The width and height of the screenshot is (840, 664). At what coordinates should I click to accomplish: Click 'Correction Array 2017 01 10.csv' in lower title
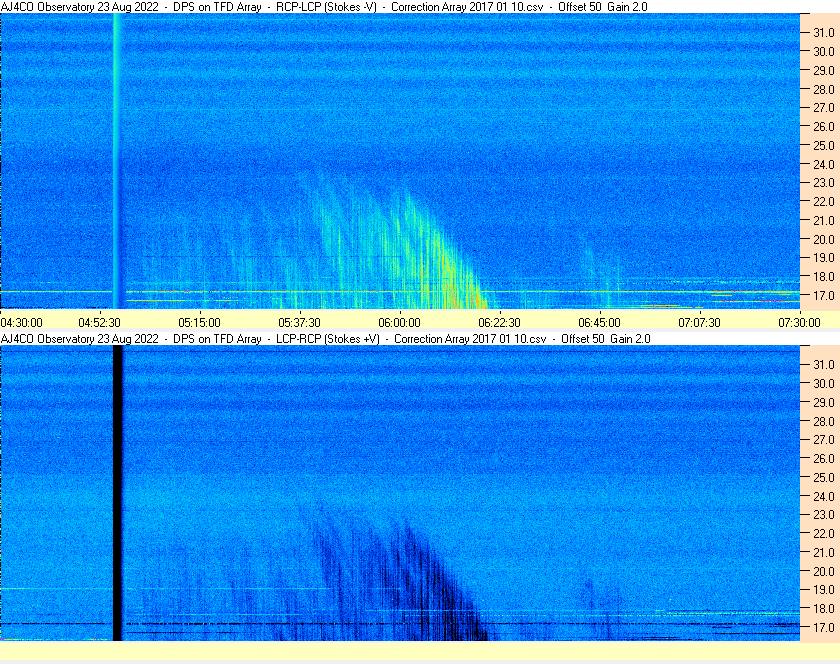click(x=470, y=339)
